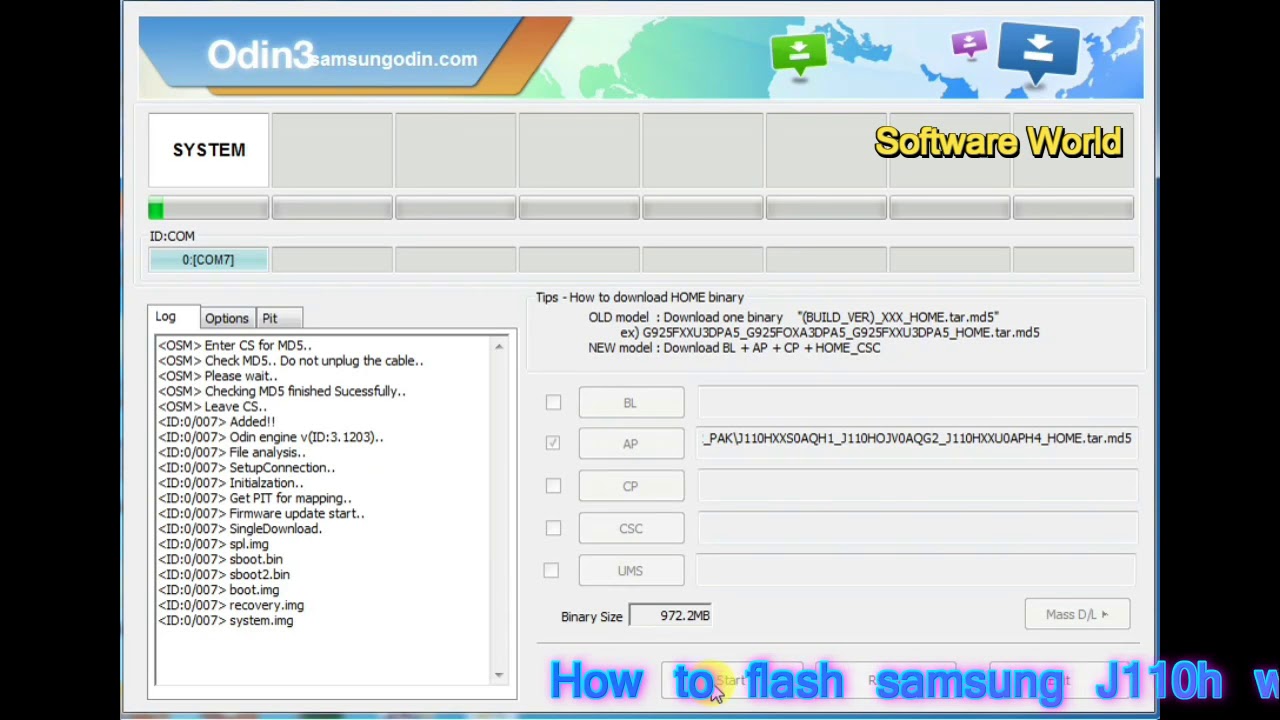
Task: Click the 'NEW model' tip line
Action: [734, 348]
